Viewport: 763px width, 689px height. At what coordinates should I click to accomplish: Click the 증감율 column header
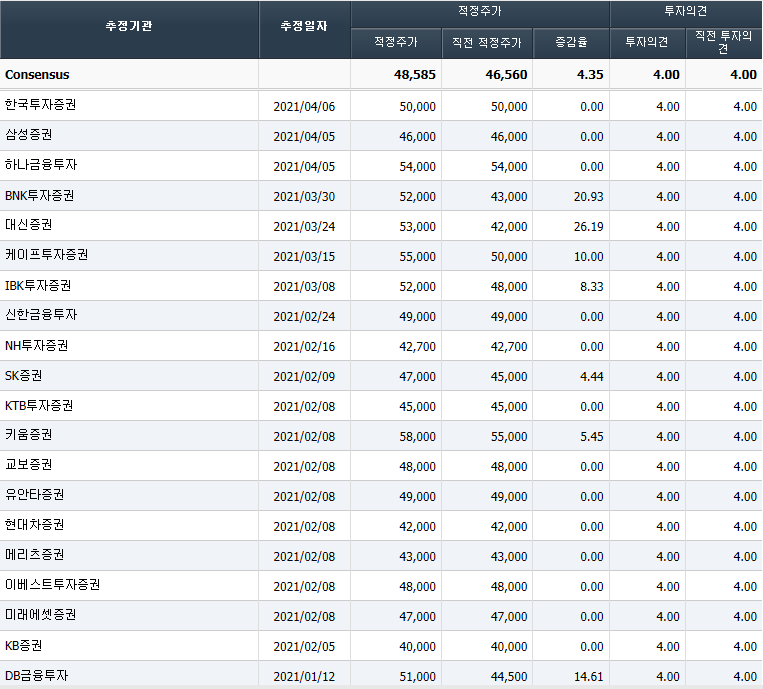tap(571, 42)
